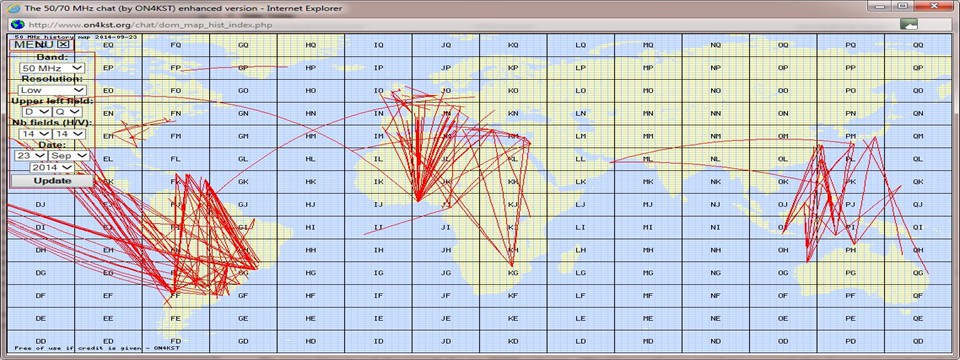Open the upper left field letter D dropdown

click(x=36, y=112)
